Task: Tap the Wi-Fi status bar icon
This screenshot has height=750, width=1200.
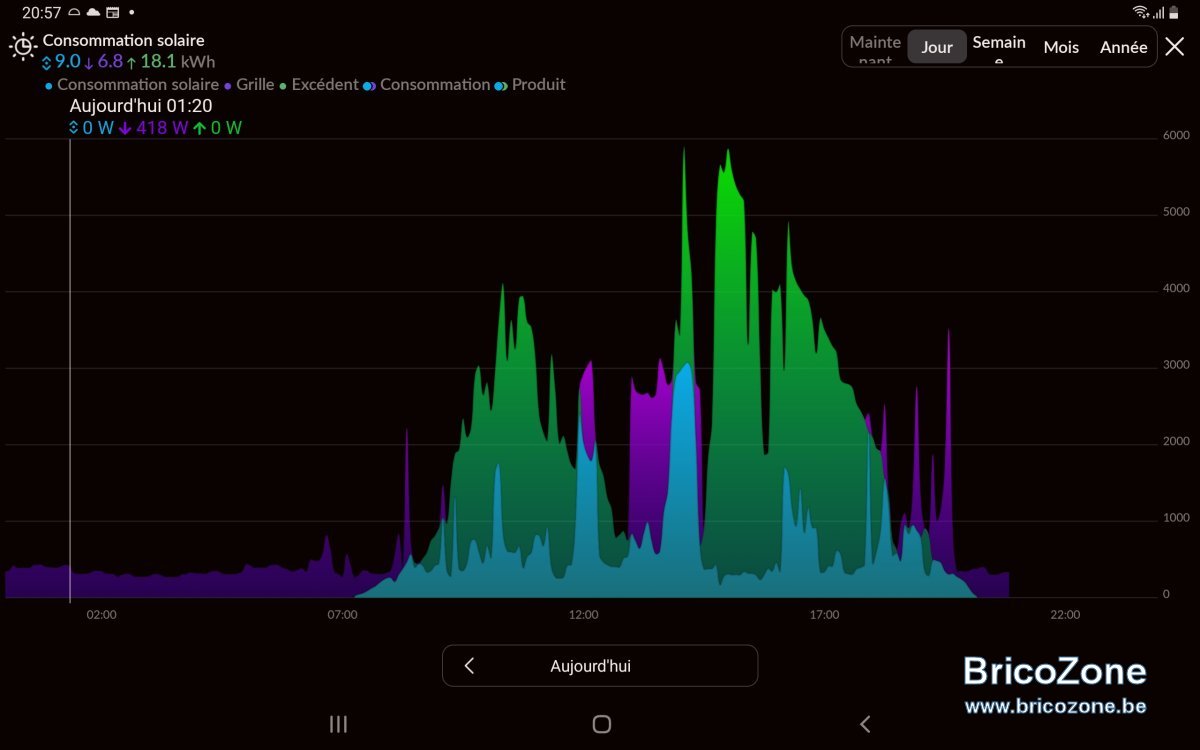Action: click(1141, 12)
